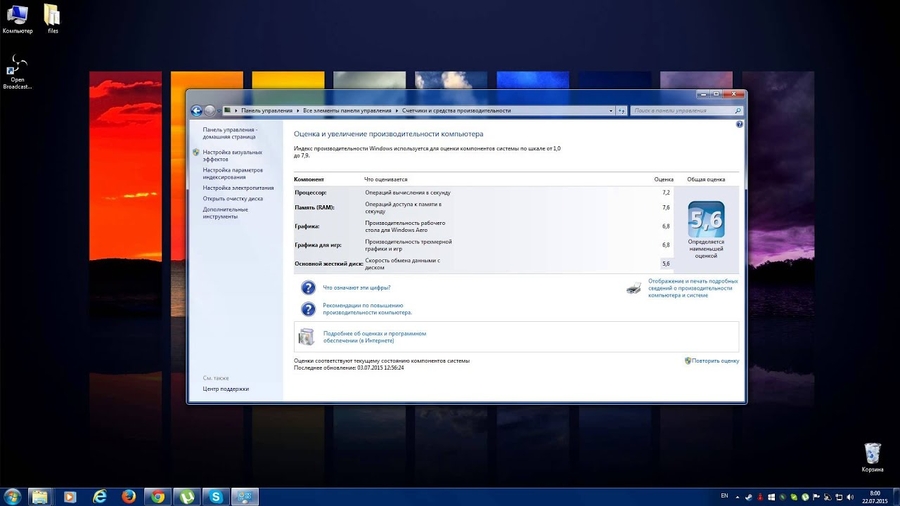Open 'Что означают эти цифры?' link
Viewport: 900px width, 506px height.
(356, 287)
